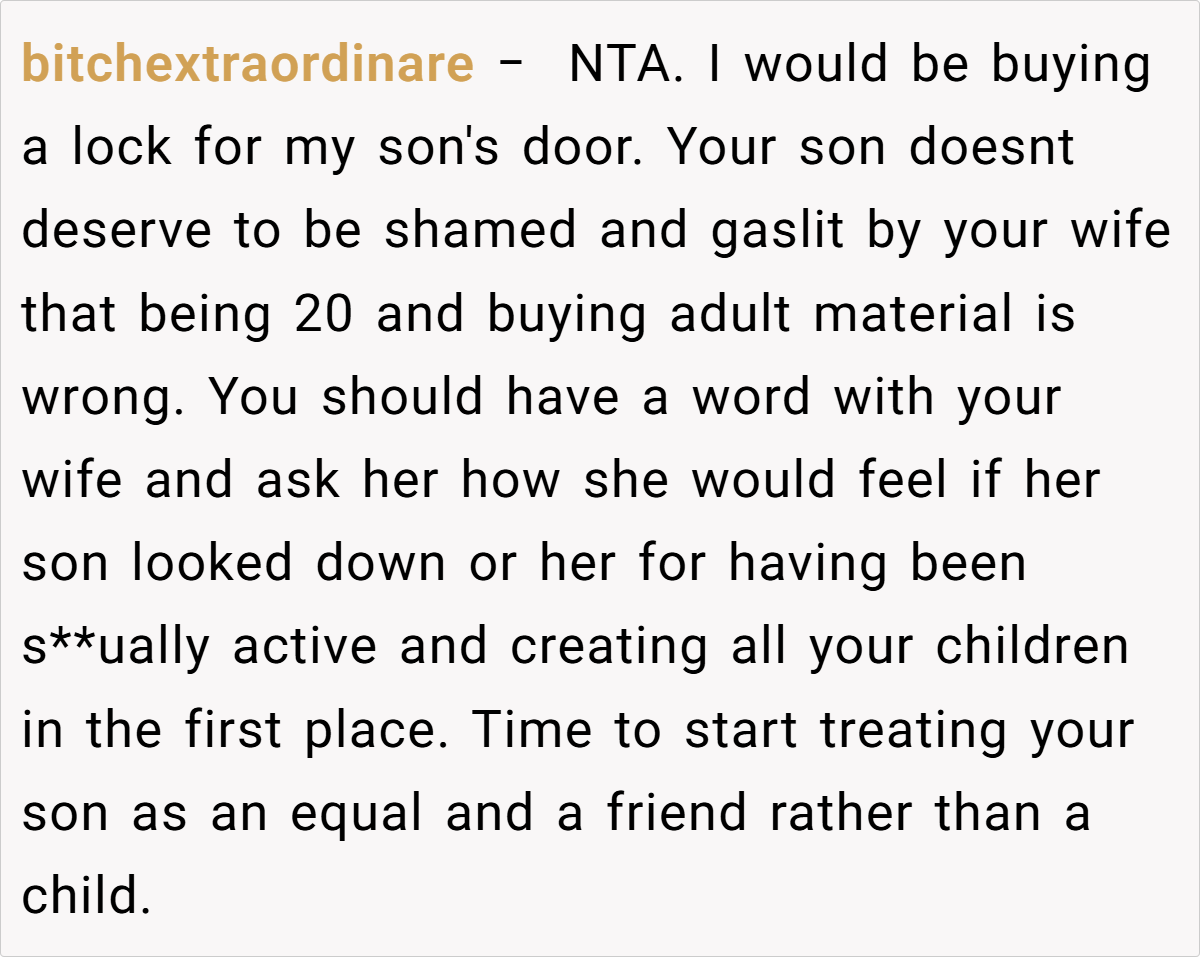Viewport: 1200px width, 958px height.
Task: Click the word shamed
Action: point(480,231)
